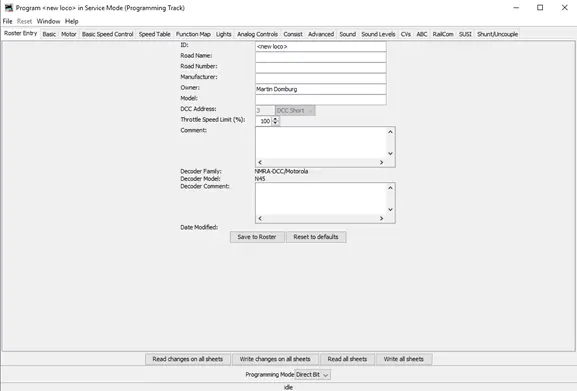This screenshot has width=577, height=391.
Task: Switch to the Sound Levels tab
Action: (378, 34)
